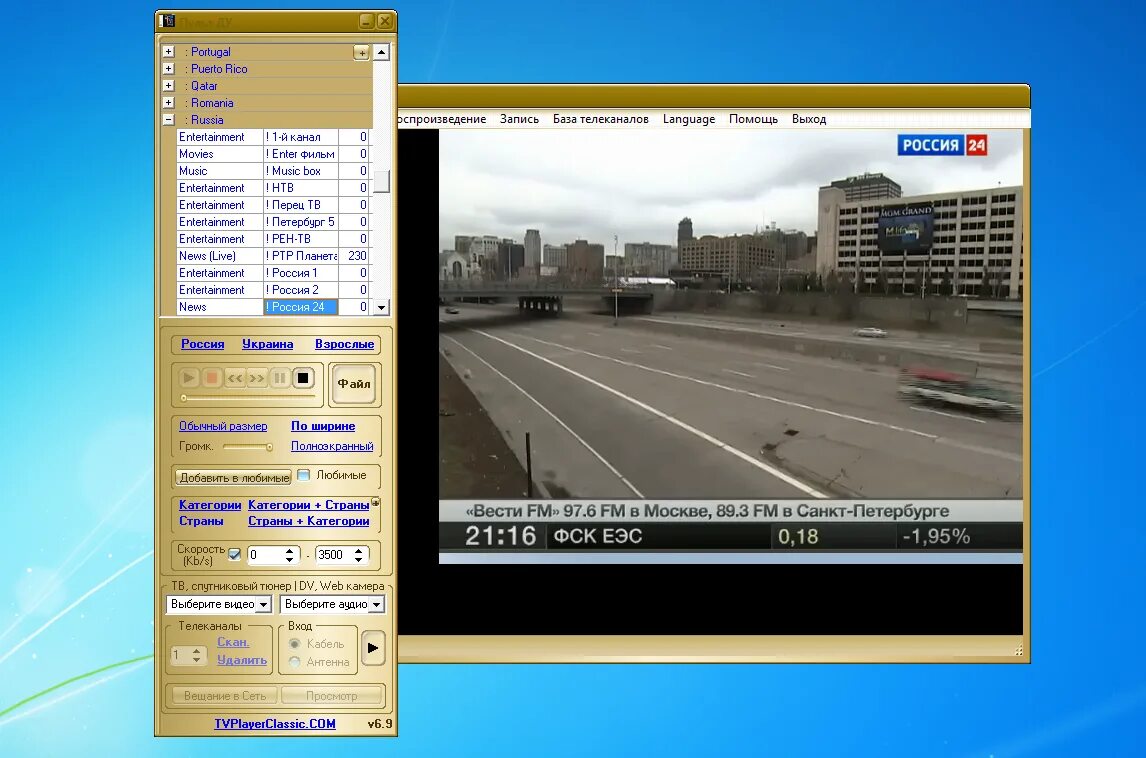This screenshot has width=1146, height=758.
Task: Expand the Romania country node
Action: (x=168, y=103)
